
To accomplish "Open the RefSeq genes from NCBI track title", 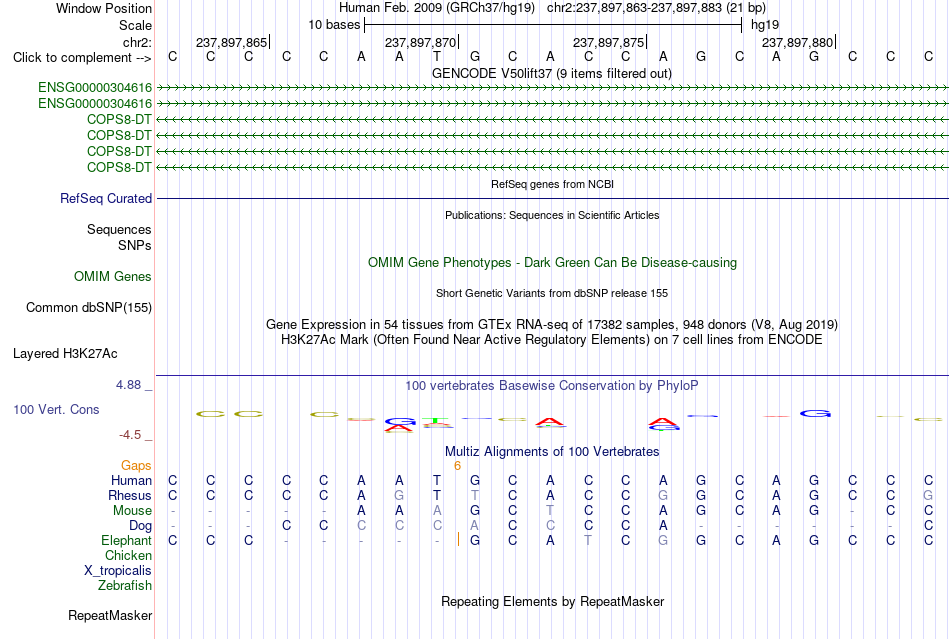I will coord(552,184).
